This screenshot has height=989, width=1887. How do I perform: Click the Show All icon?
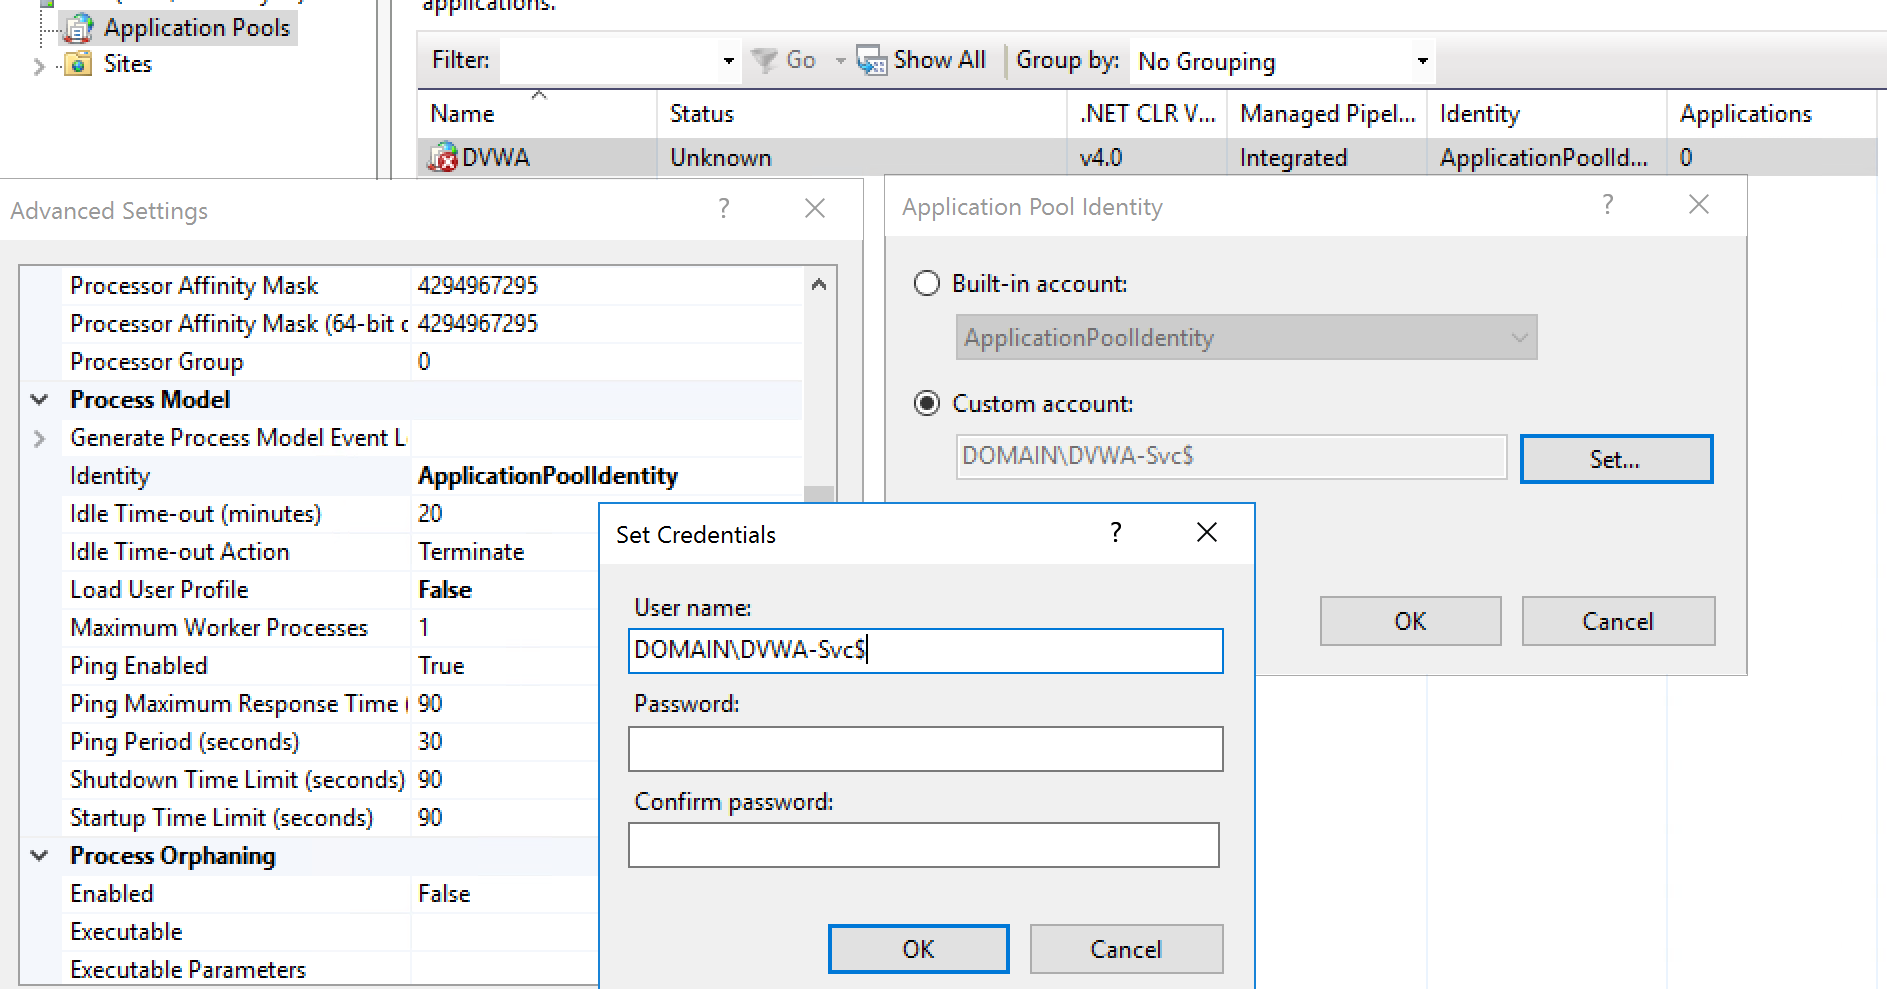[x=872, y=61]
